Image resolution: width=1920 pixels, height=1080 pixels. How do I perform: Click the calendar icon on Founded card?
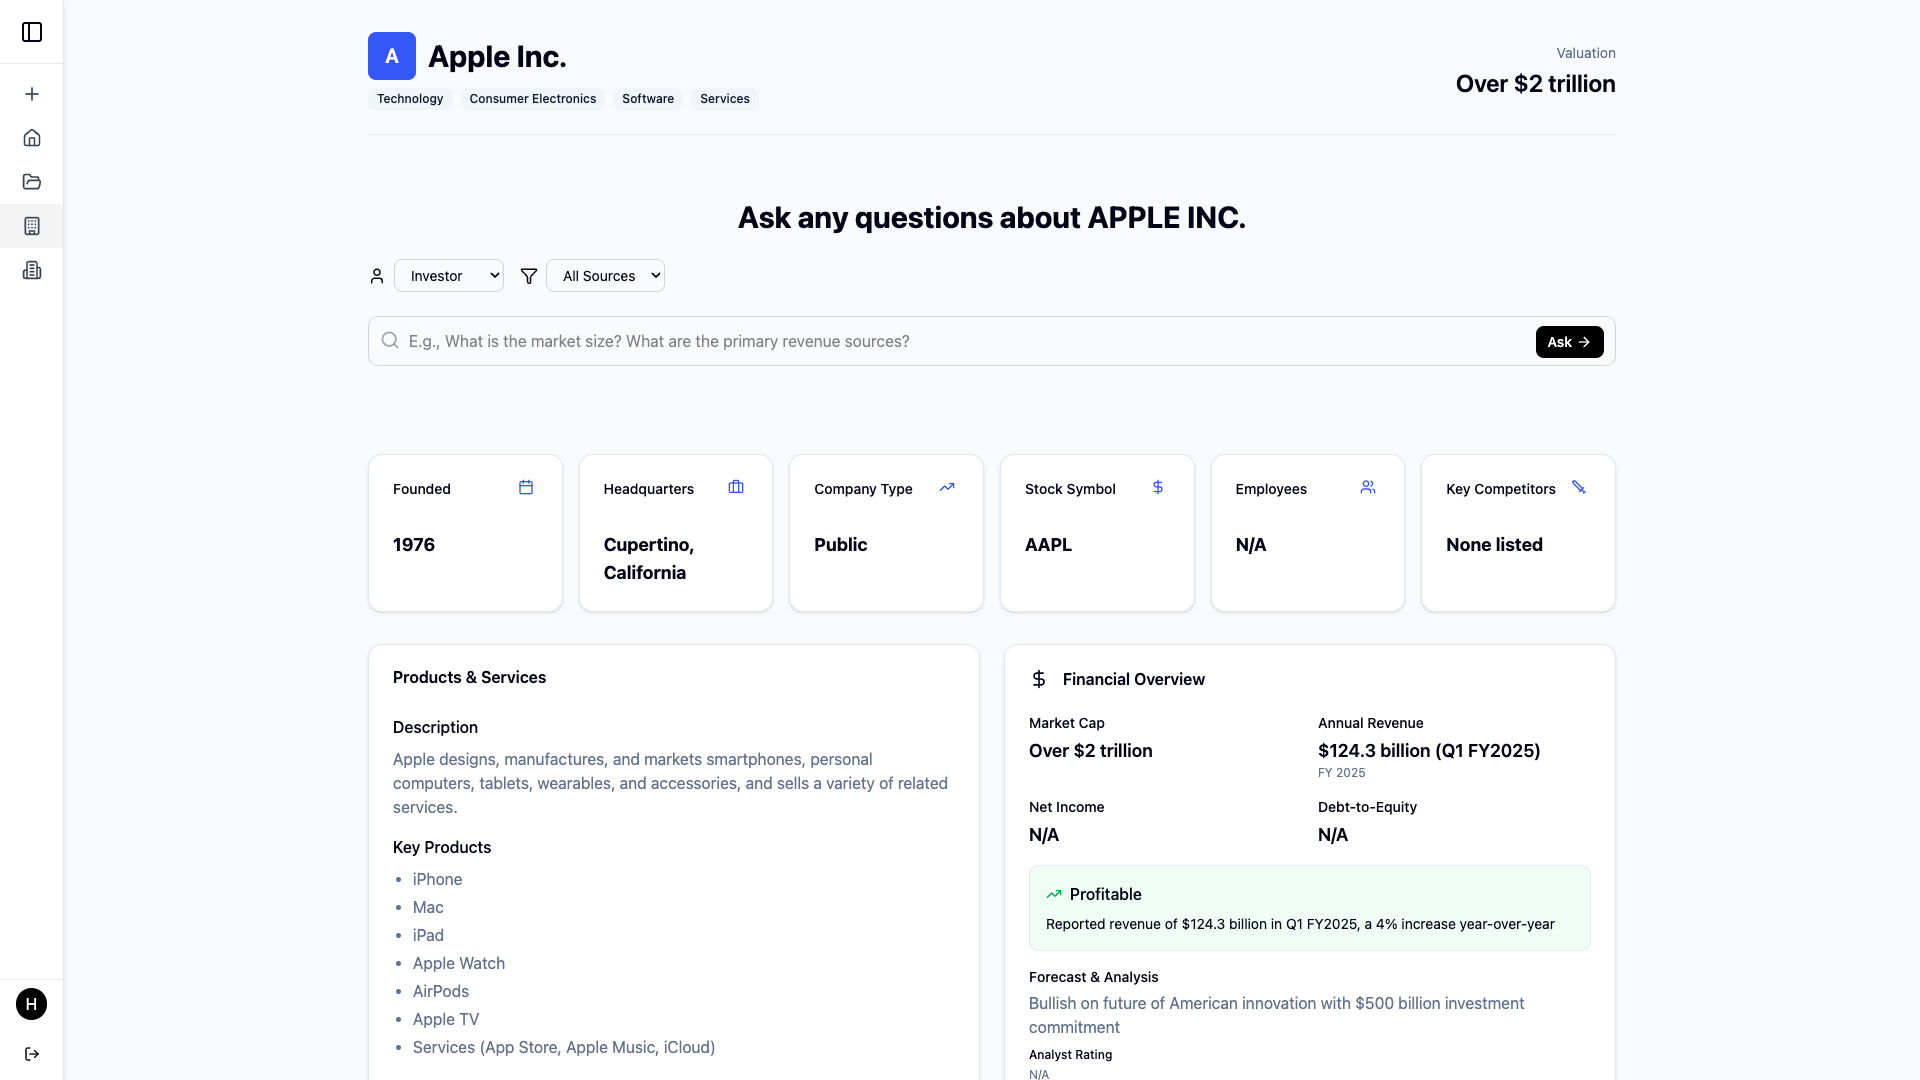(526, 487)
